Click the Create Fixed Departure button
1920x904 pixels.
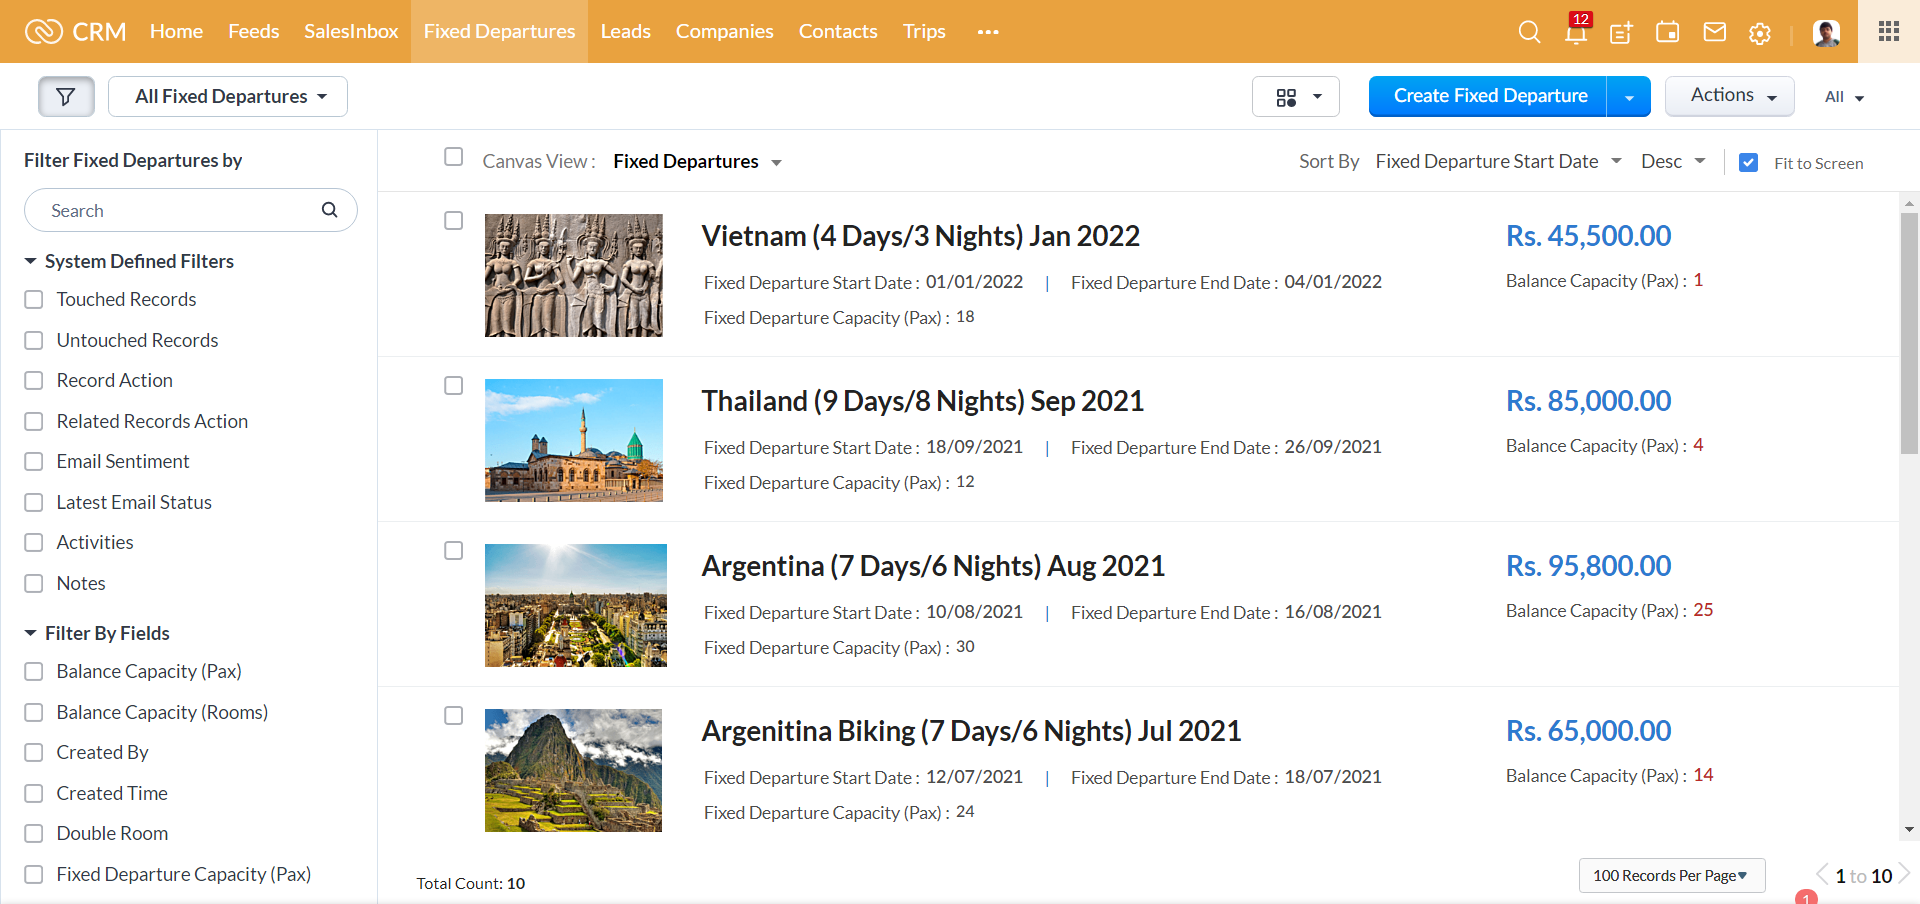click(1489, 96)
